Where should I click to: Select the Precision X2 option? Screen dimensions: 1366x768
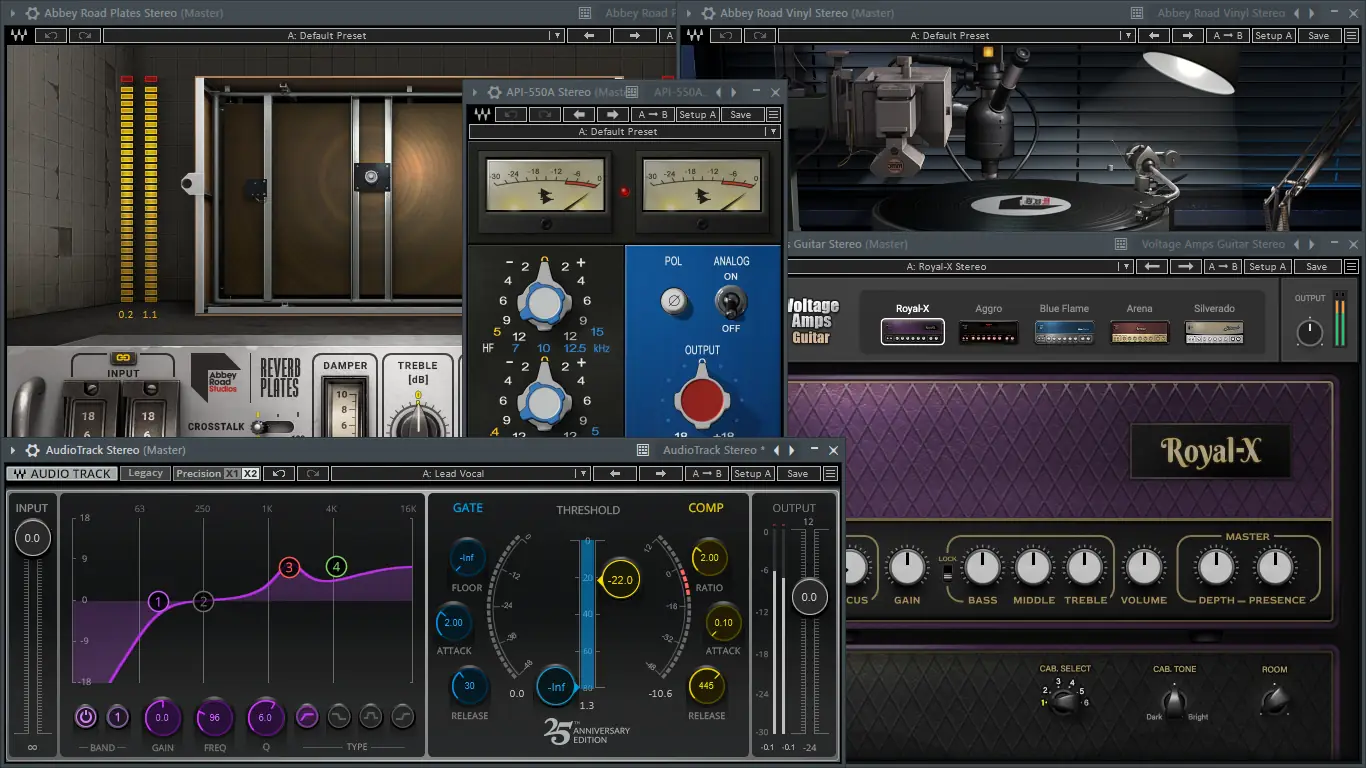click(250, 474)
